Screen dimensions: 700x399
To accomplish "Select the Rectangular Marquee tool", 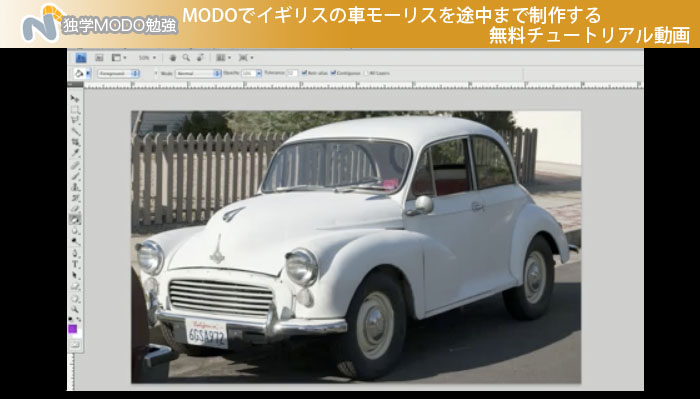I will point(75,109).
